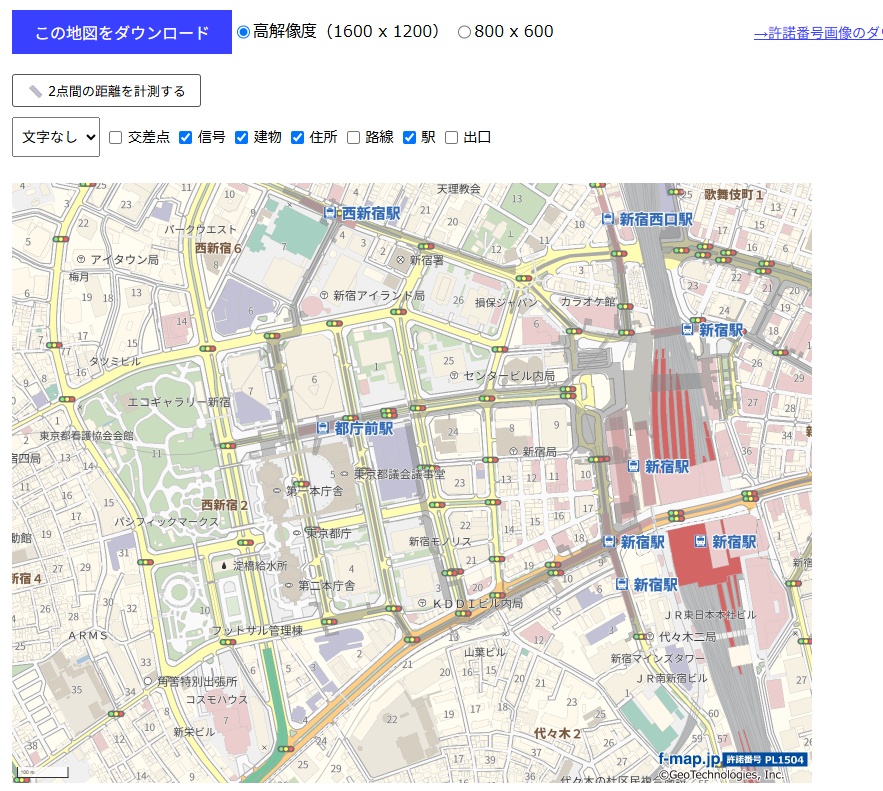Viewport: 883px width, 791px height.
Task: Click the カラオケ館 label
Action: [588, 301]
